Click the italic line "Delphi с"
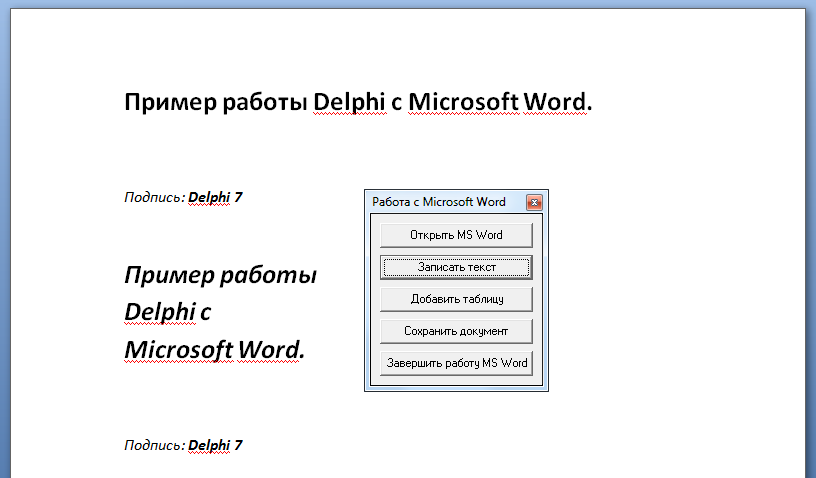Viewport: 816px width, 478px height. [x=166, y=312]
